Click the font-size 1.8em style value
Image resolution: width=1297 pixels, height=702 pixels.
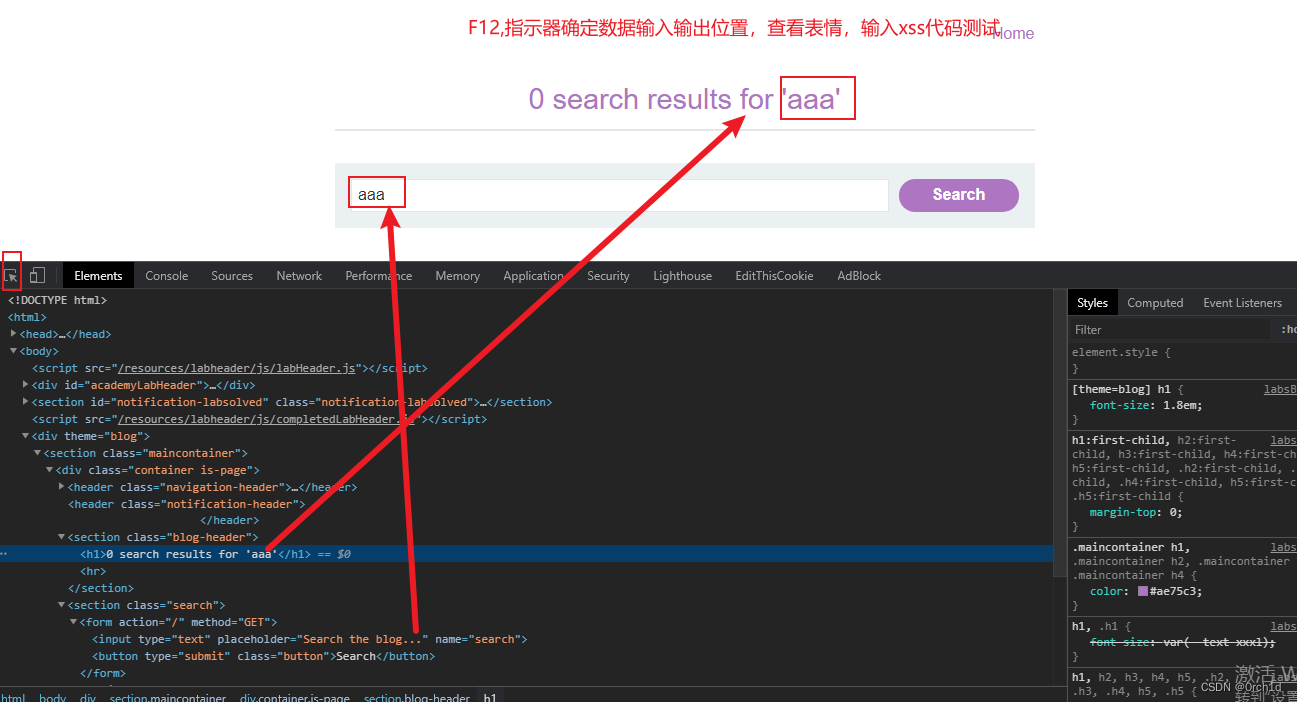point(1182,405)
